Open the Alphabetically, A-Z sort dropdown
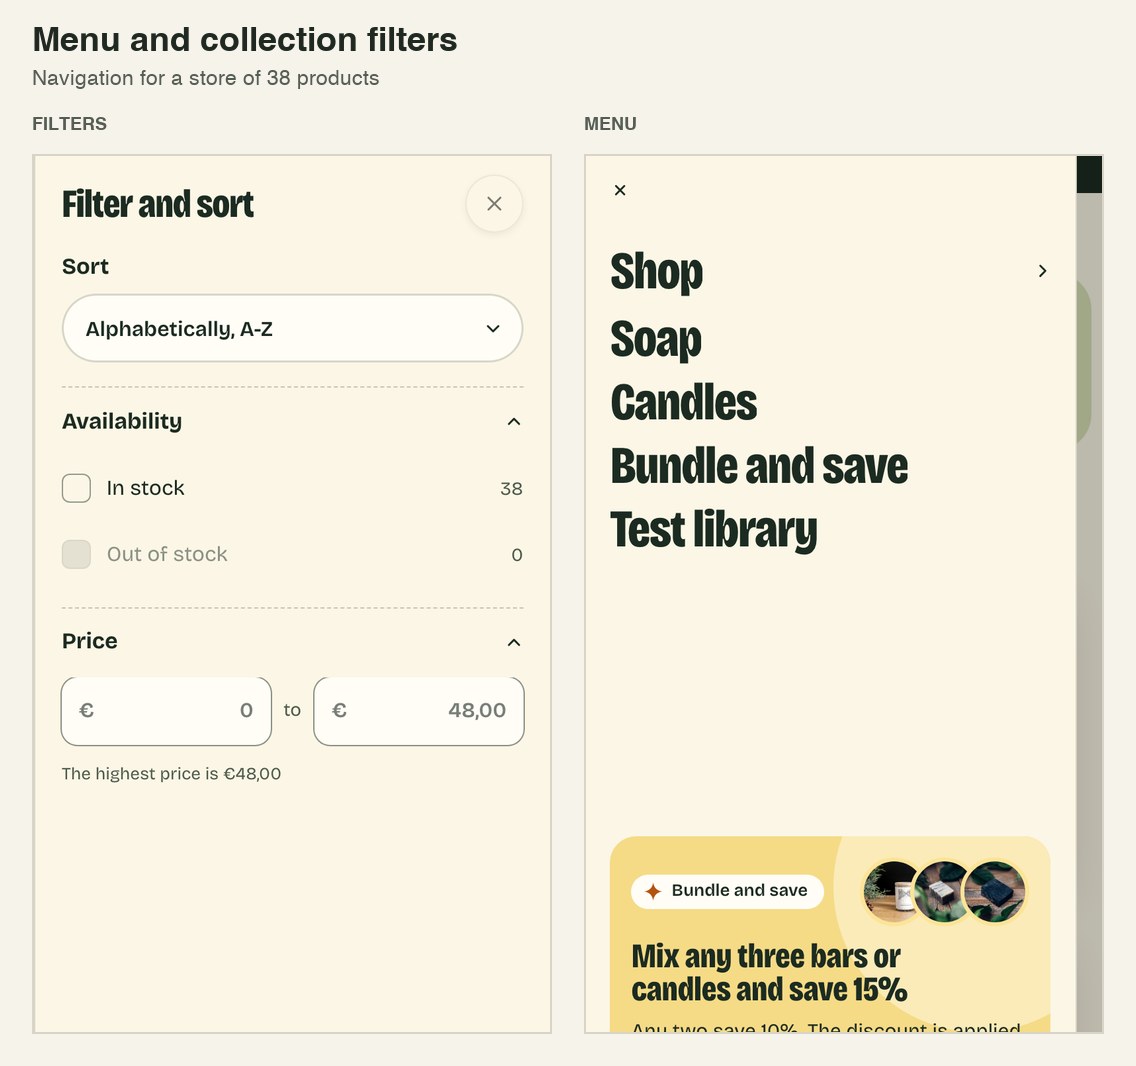Viewport: 1136px width, 1066px height. [x=292, y=328]
